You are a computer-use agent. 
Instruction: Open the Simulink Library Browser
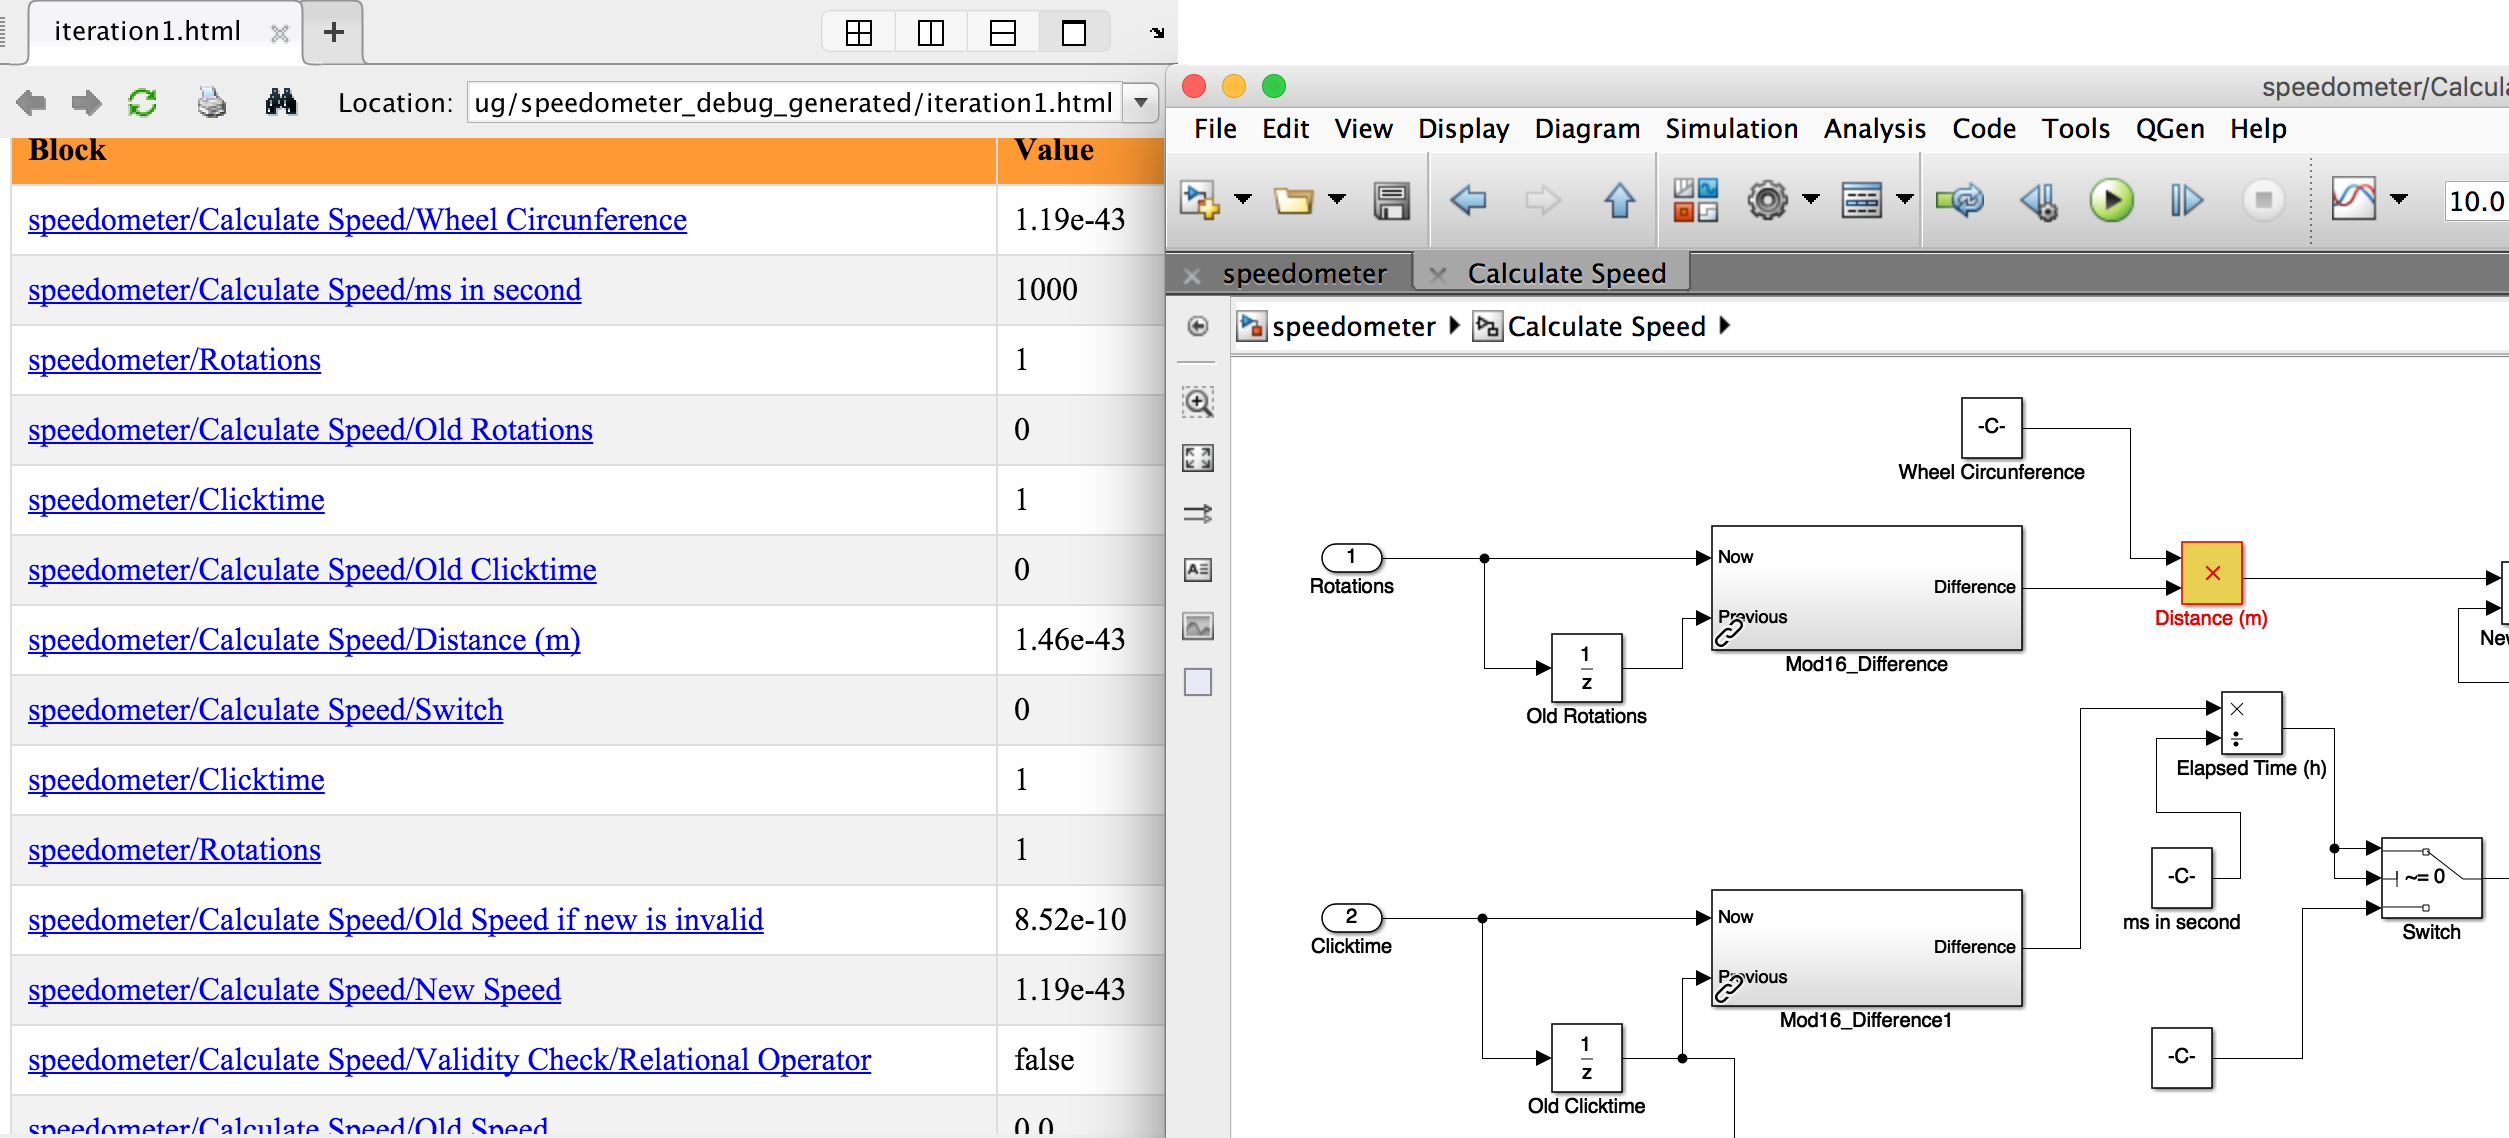pyautogui.click(x=1695, y=200)
